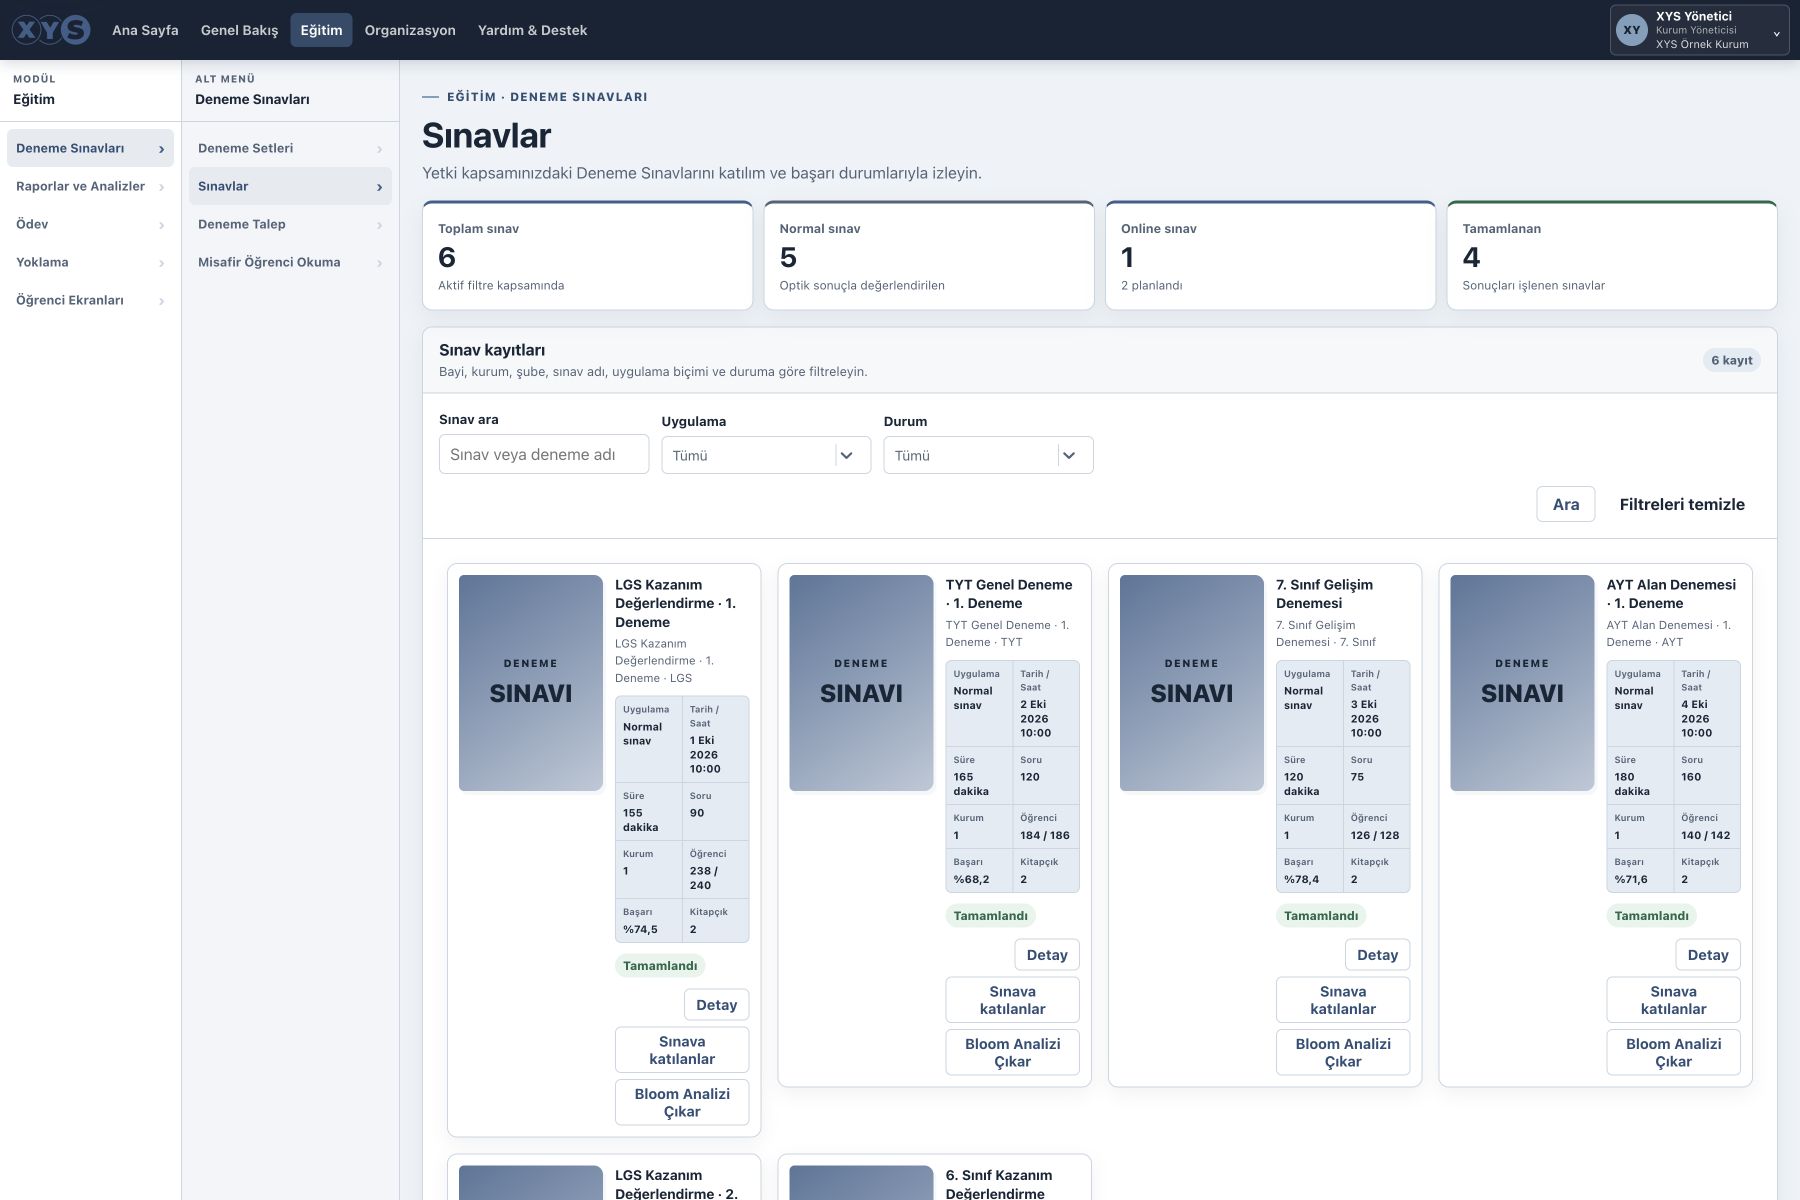Select the Eğitim top menu item
Screen dimensions: 1800x1200
pyautogui.click(x=321, y=30)
